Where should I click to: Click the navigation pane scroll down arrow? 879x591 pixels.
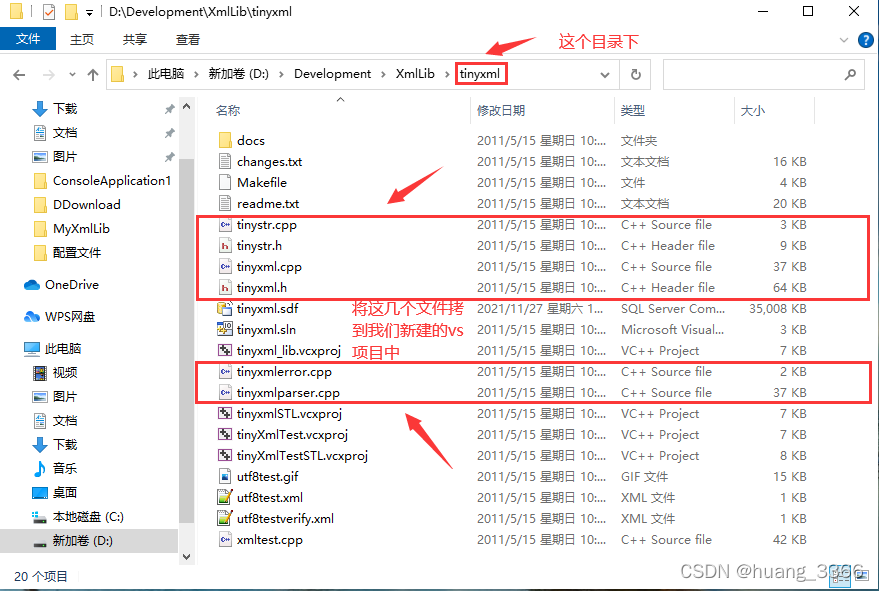(187, 557)
